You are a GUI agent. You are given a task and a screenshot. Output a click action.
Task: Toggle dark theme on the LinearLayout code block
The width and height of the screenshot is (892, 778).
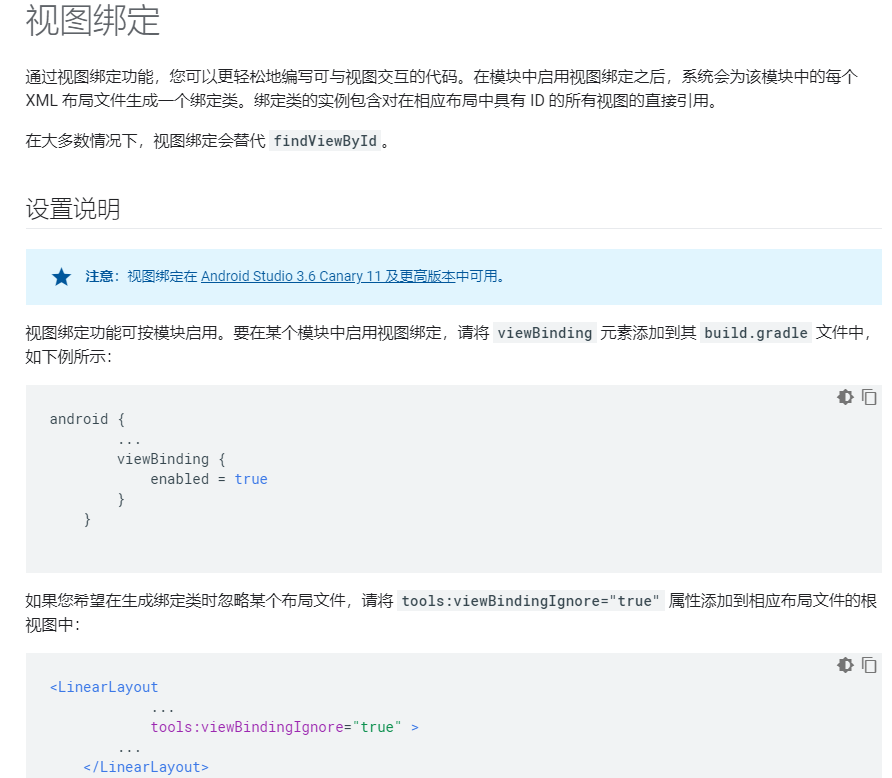pos(845,665)
